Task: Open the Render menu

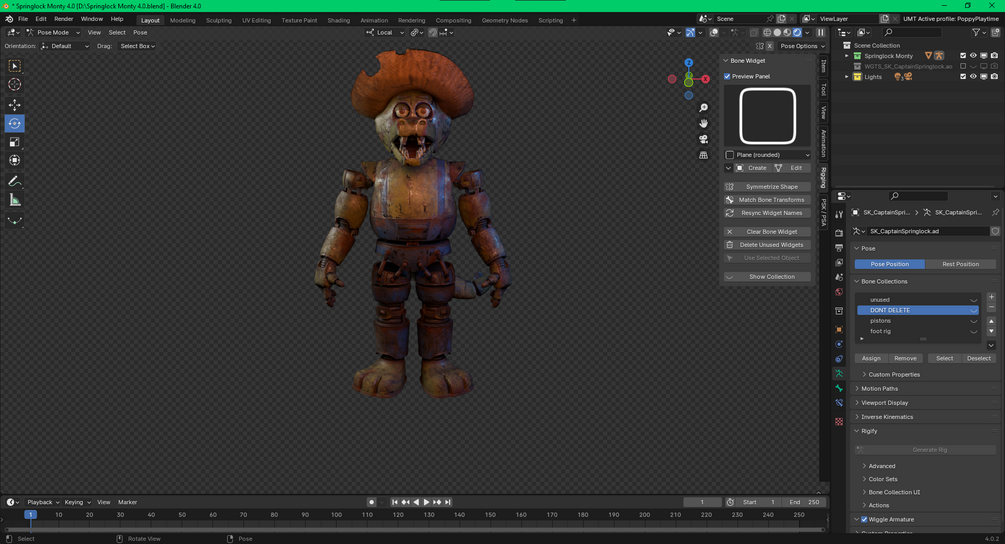Action: click(63, 19)
